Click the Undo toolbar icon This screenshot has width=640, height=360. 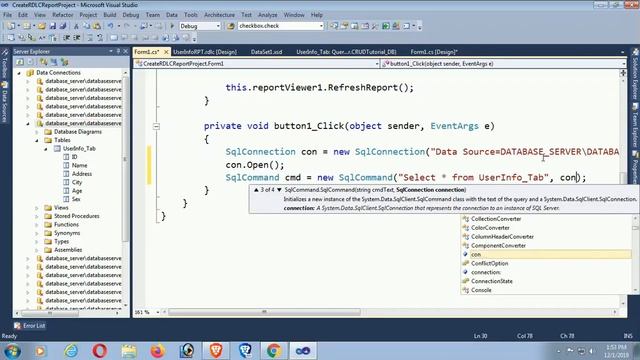coord(110,26)
